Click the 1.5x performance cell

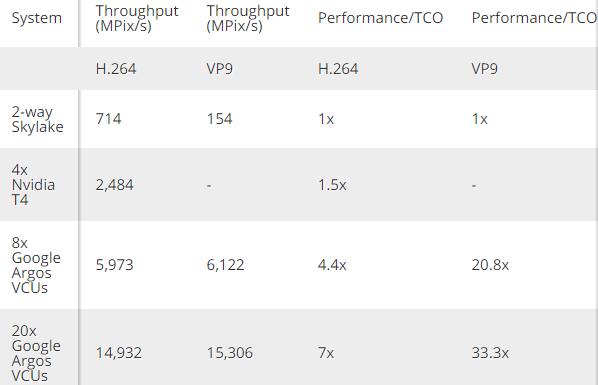[x=332, y=185]
